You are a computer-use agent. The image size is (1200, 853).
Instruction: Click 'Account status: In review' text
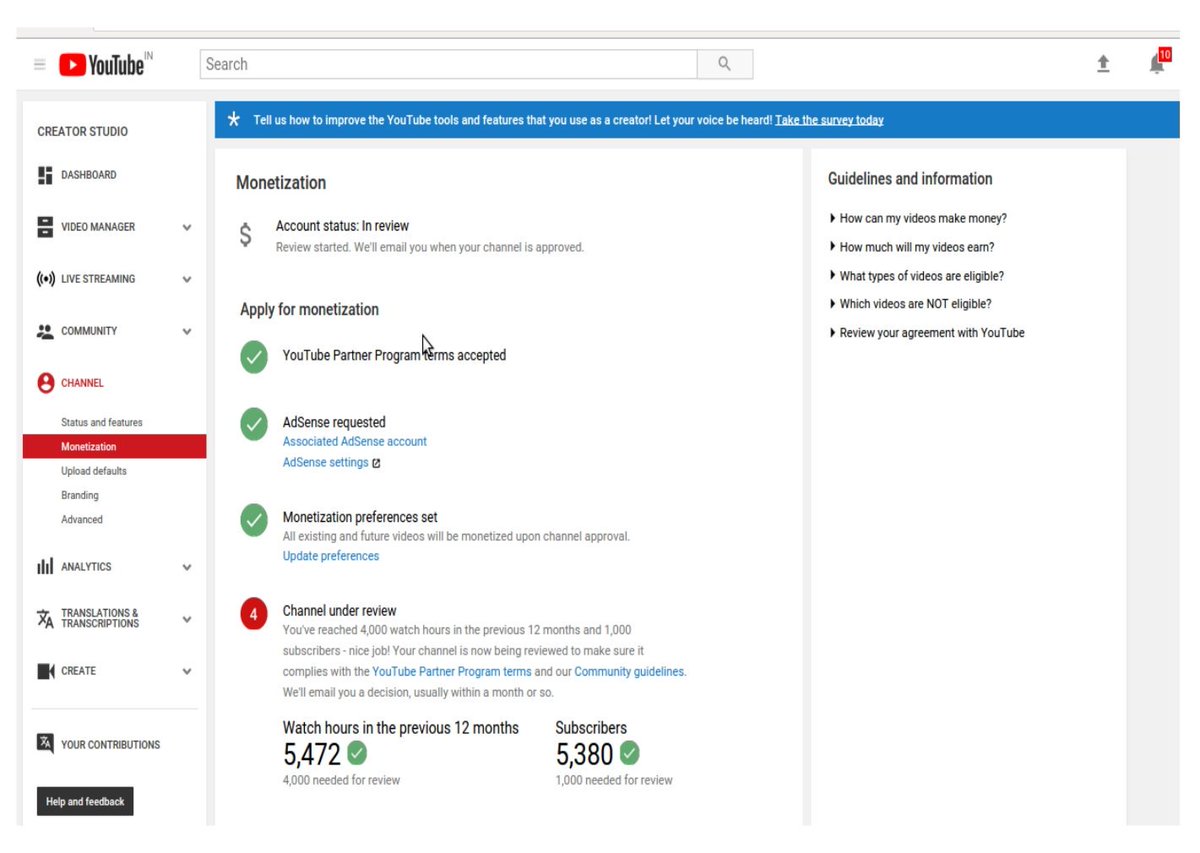click(342, 227)
